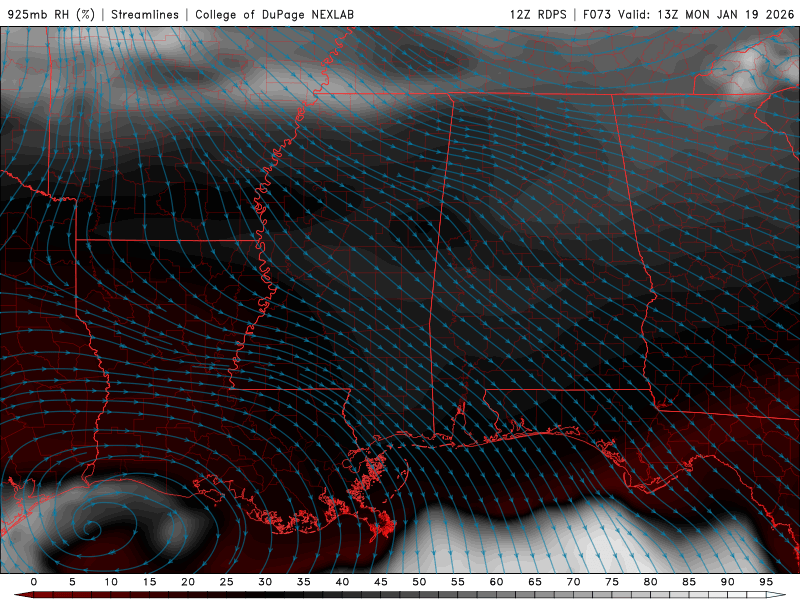Select the '30' value on the colorbar scale
The width and height of the screenshot is (800, 600).
pyautogui.click(x=265, y=582)
